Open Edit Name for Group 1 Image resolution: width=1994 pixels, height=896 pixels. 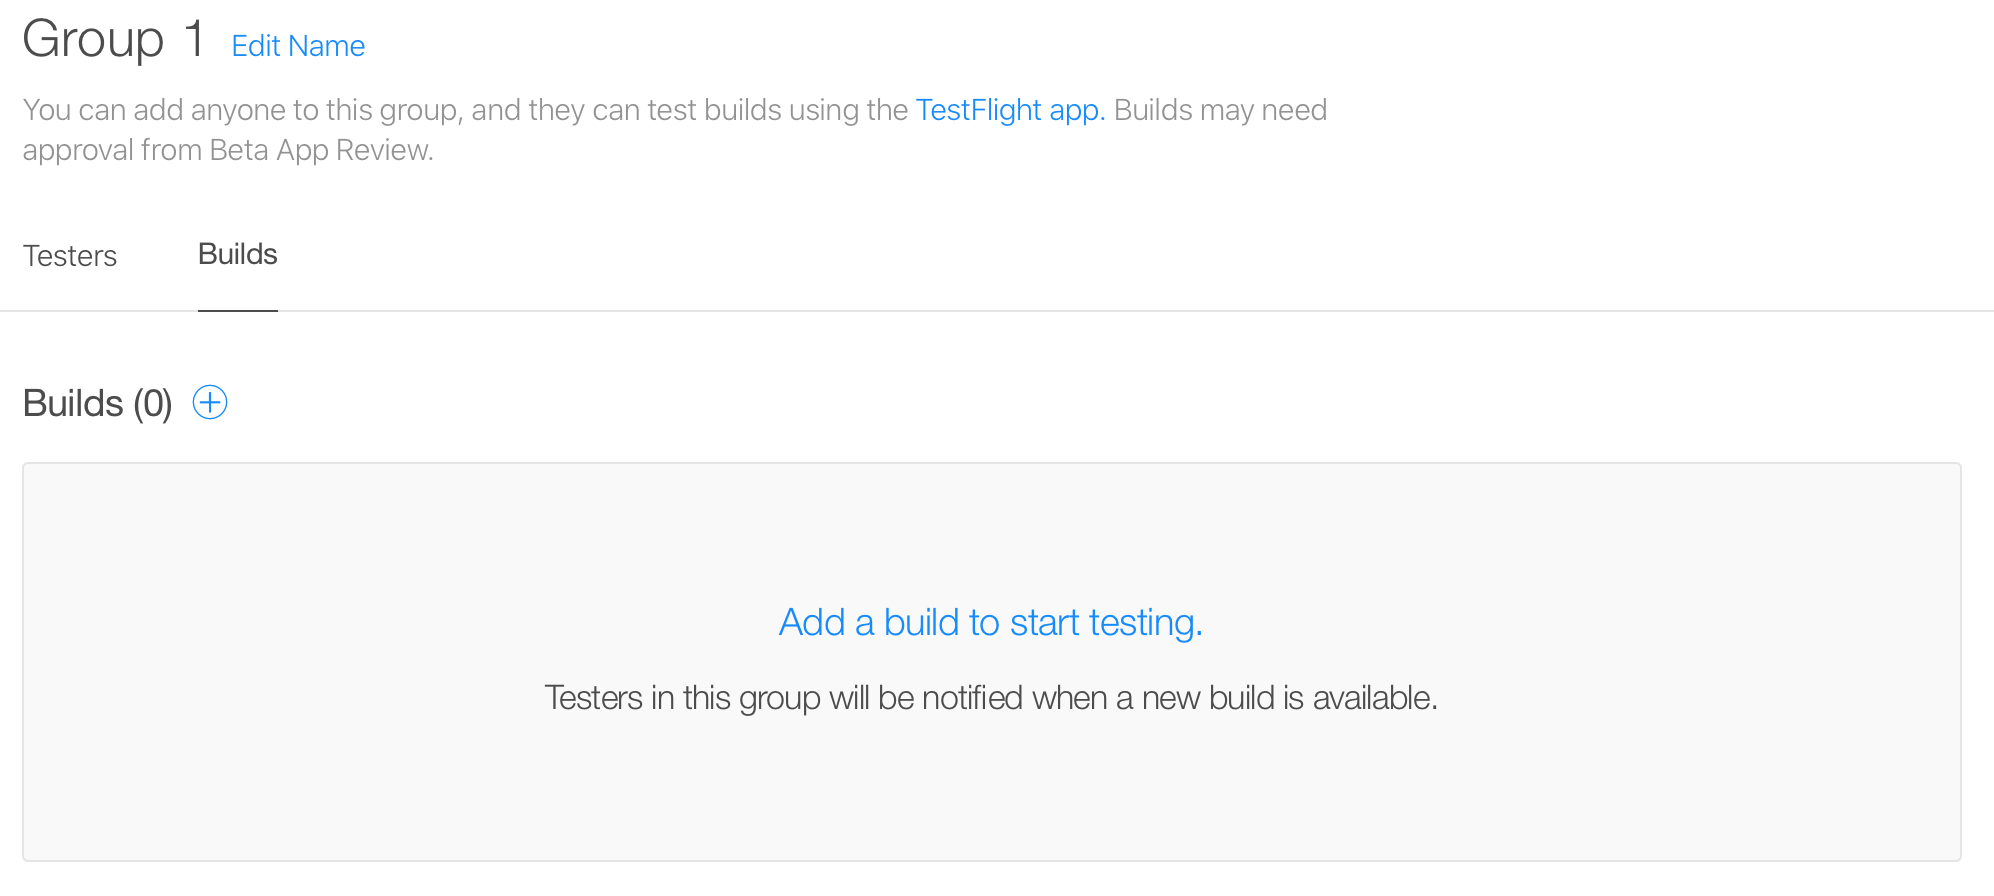click(x=298, y=46)
